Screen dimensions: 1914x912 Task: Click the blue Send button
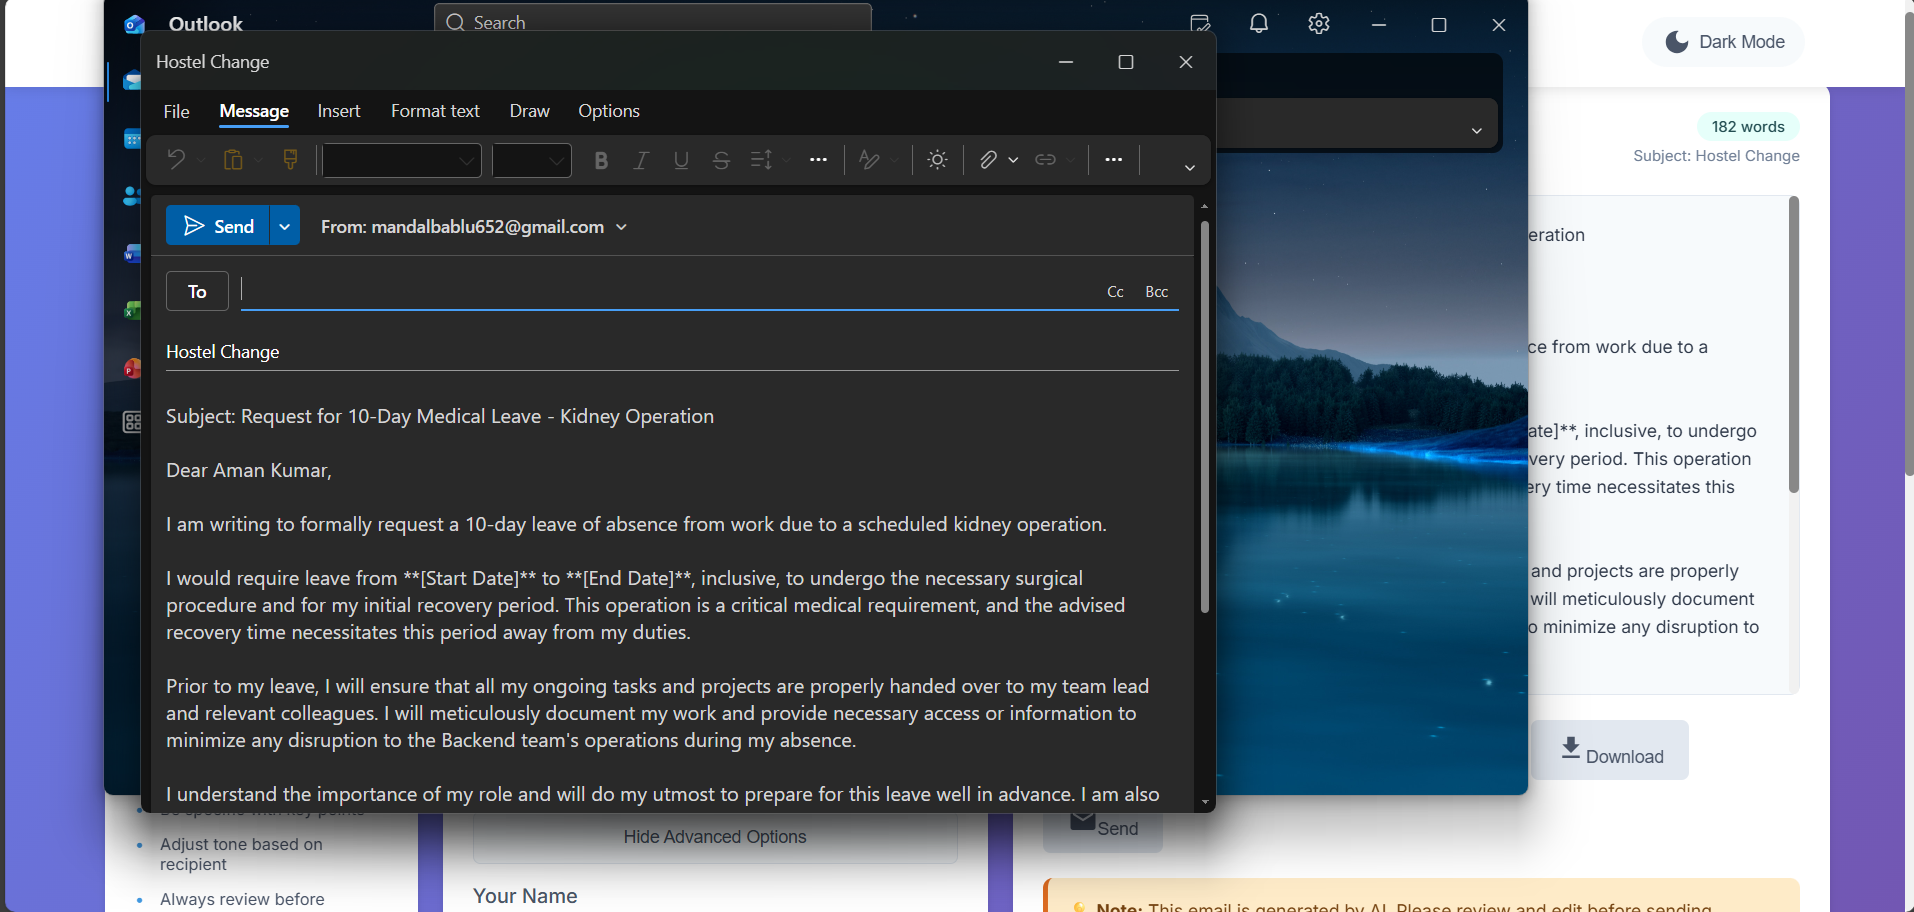(x=218, y=226)
